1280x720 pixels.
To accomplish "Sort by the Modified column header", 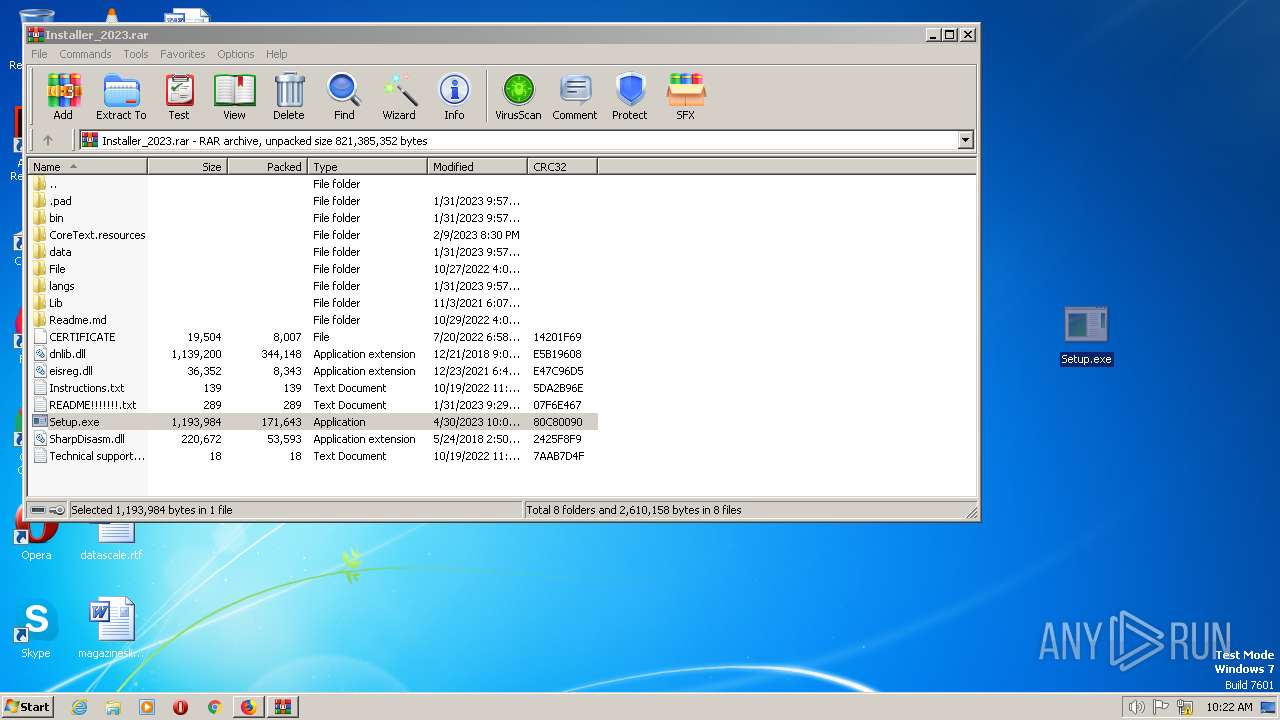I will [478, 166].
